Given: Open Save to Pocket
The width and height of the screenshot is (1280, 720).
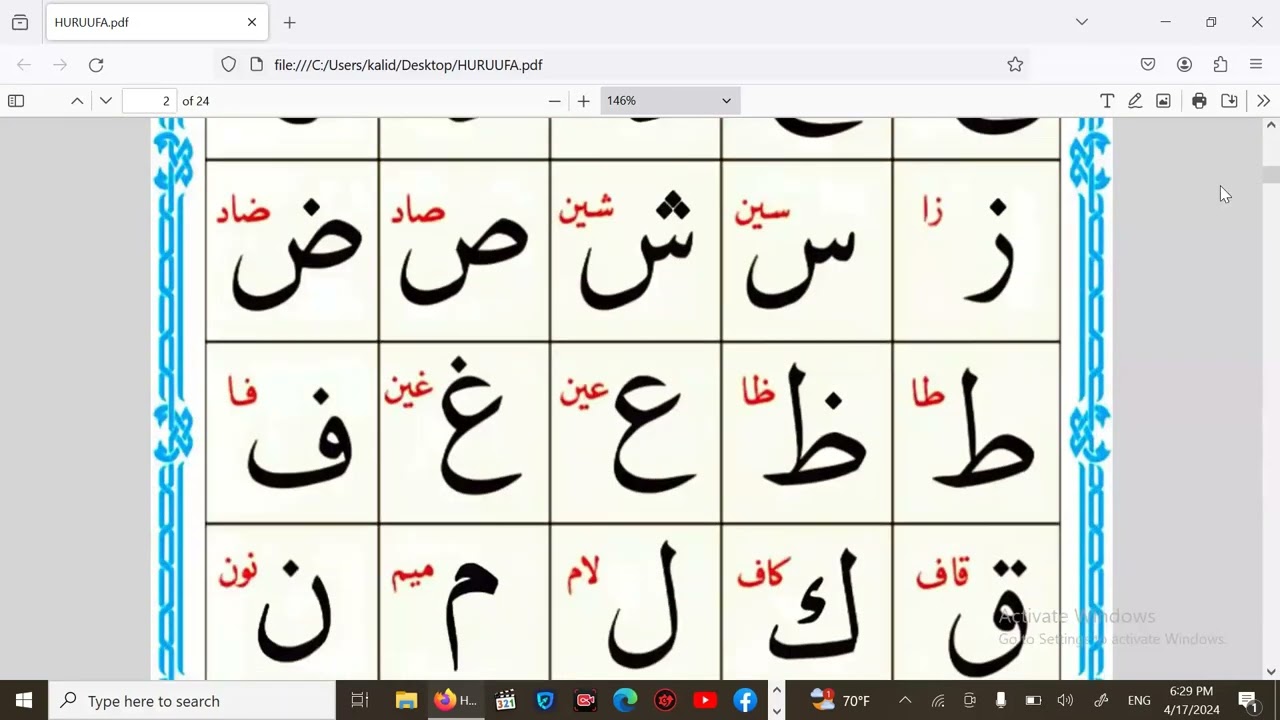Looking at the screenshot, I should point(1148,65).
